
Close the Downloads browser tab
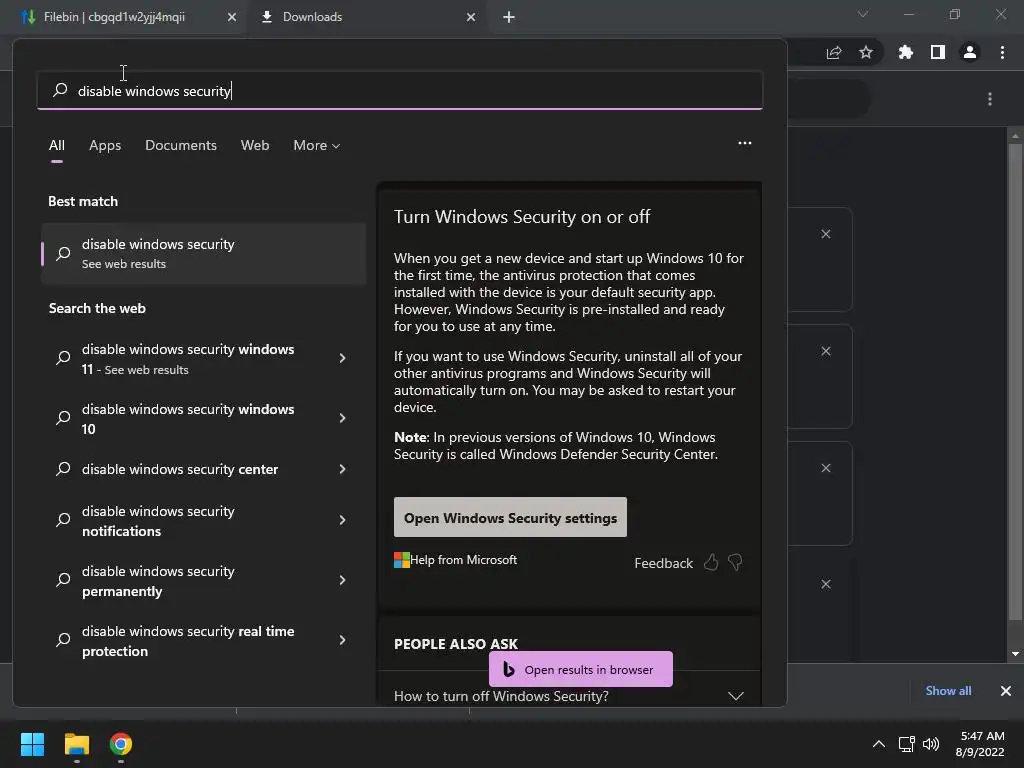tap(471, 17)
